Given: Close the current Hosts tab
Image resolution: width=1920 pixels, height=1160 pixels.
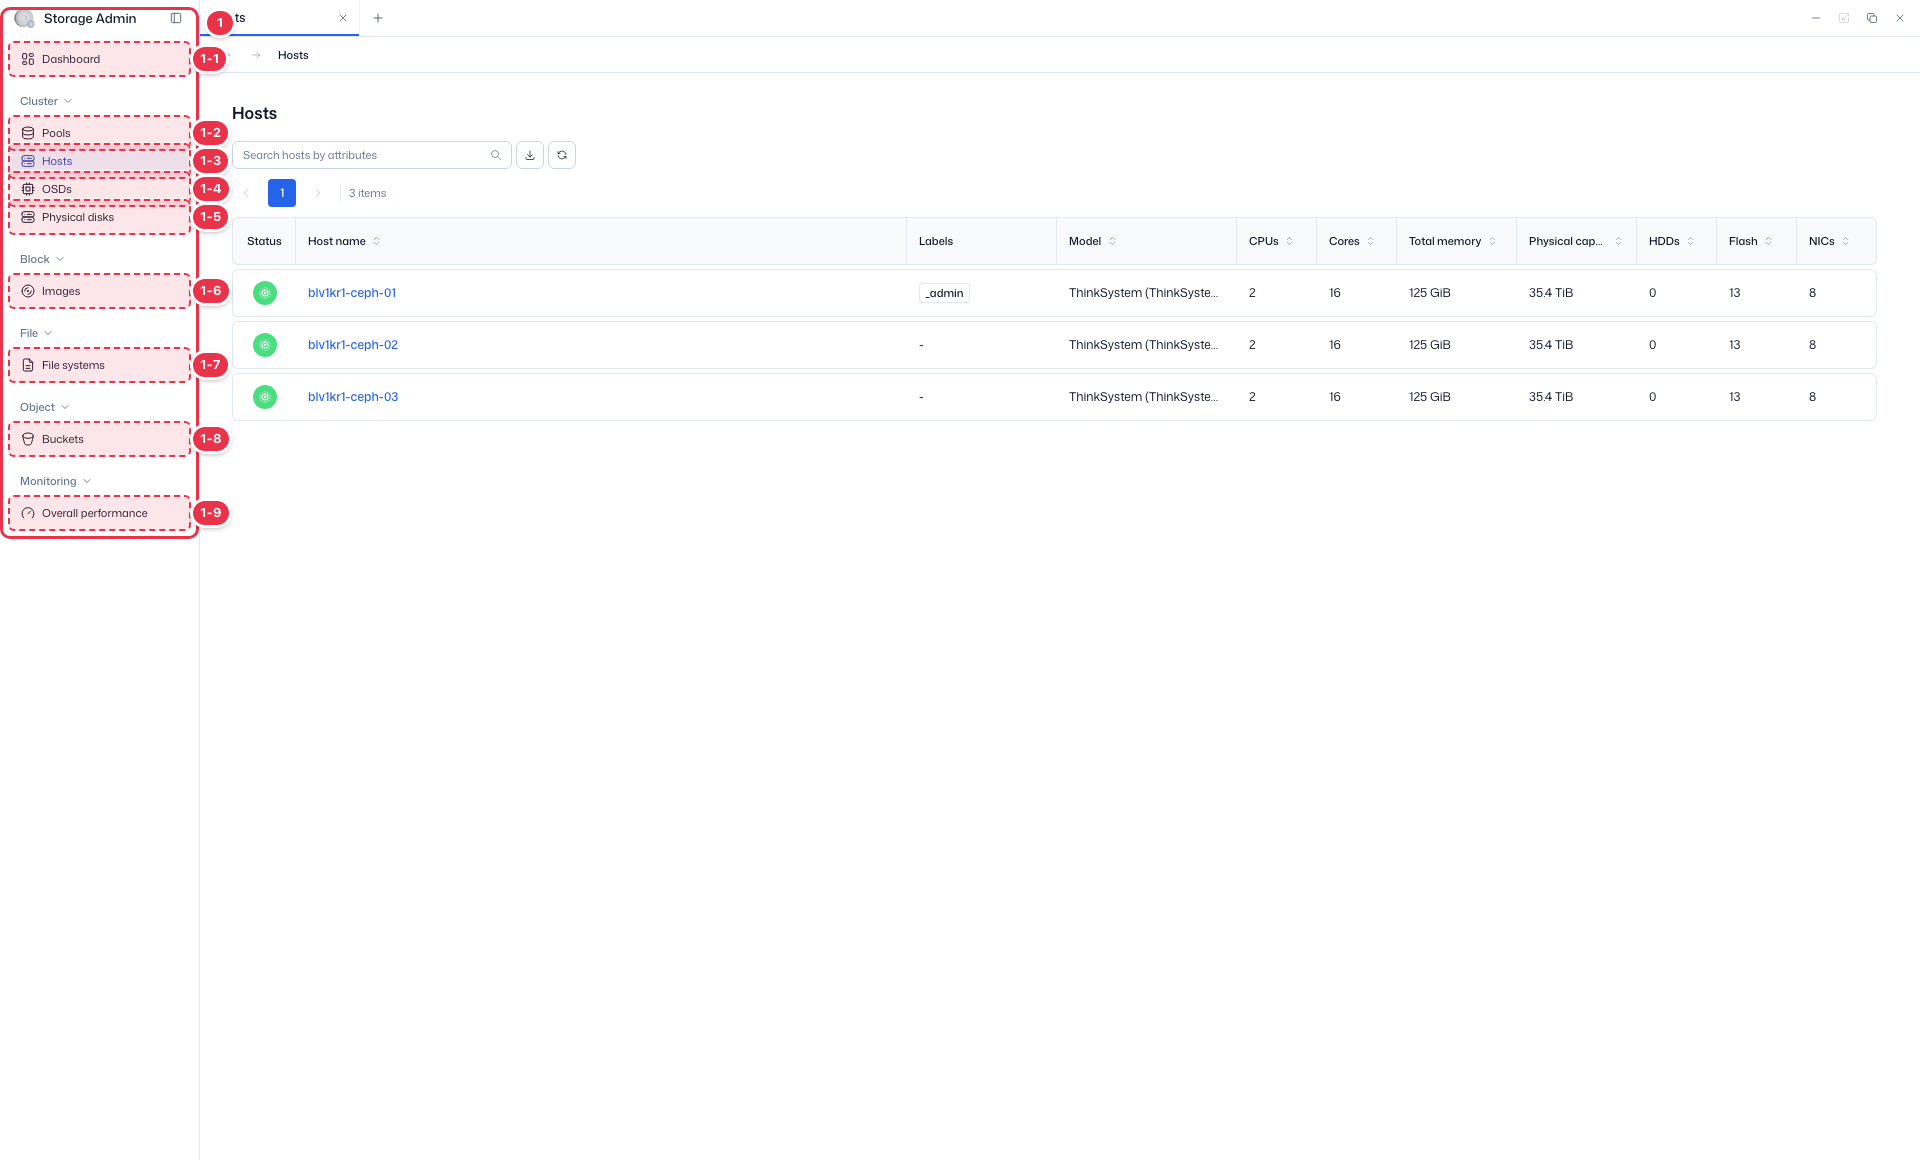Looking at the screenshot, I should pyautogui.click(x=343, y=18).
